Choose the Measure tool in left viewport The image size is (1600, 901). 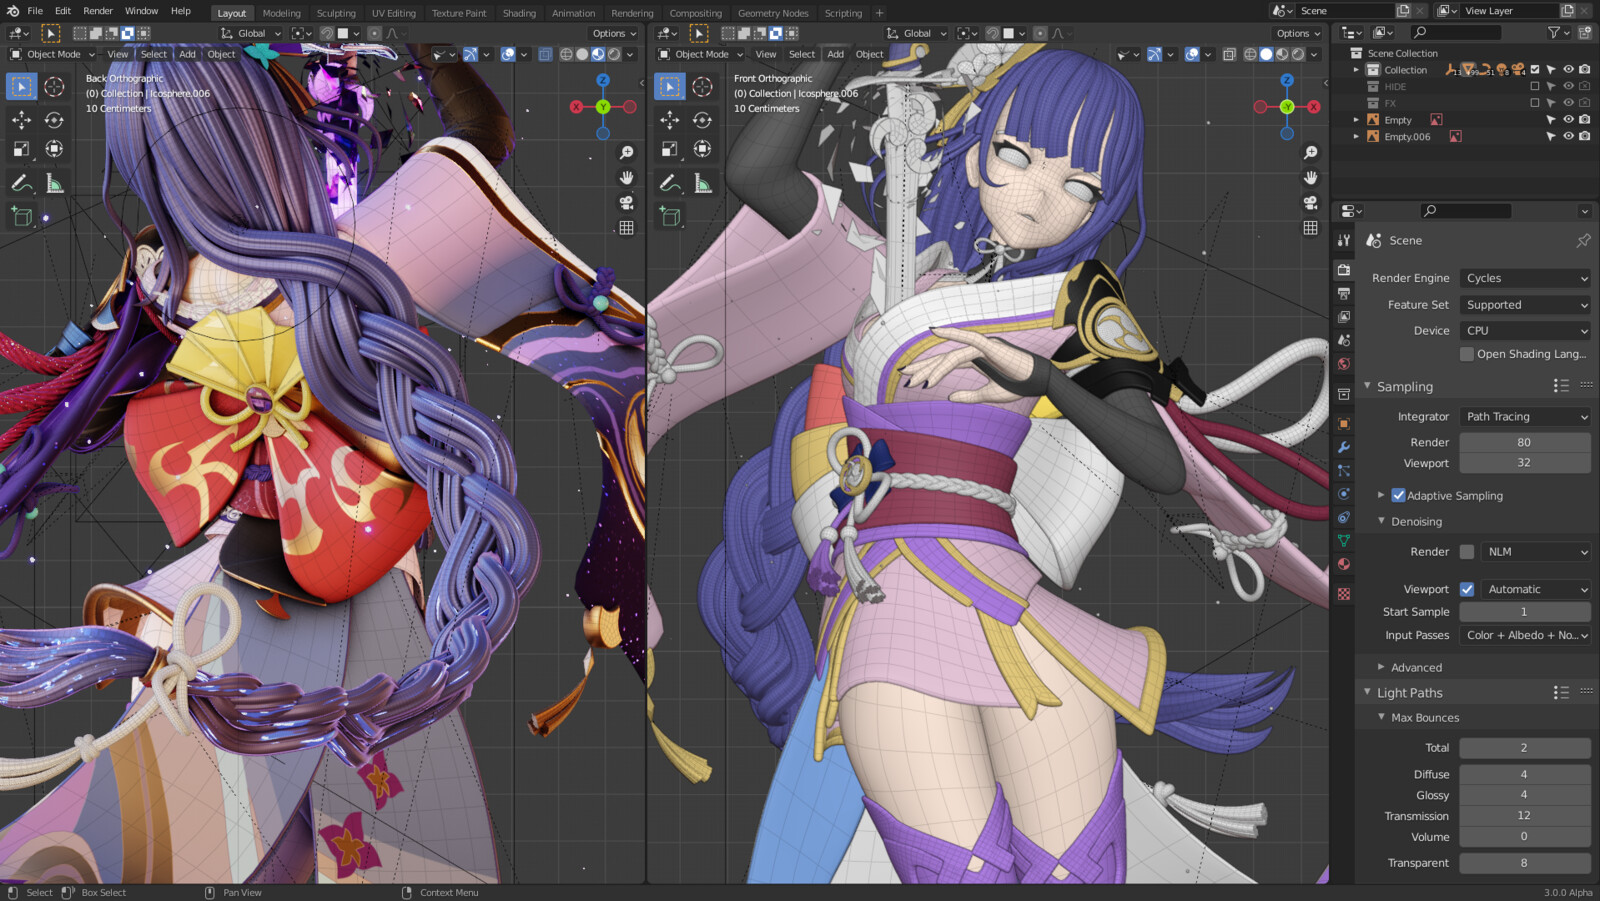[54, 183]
